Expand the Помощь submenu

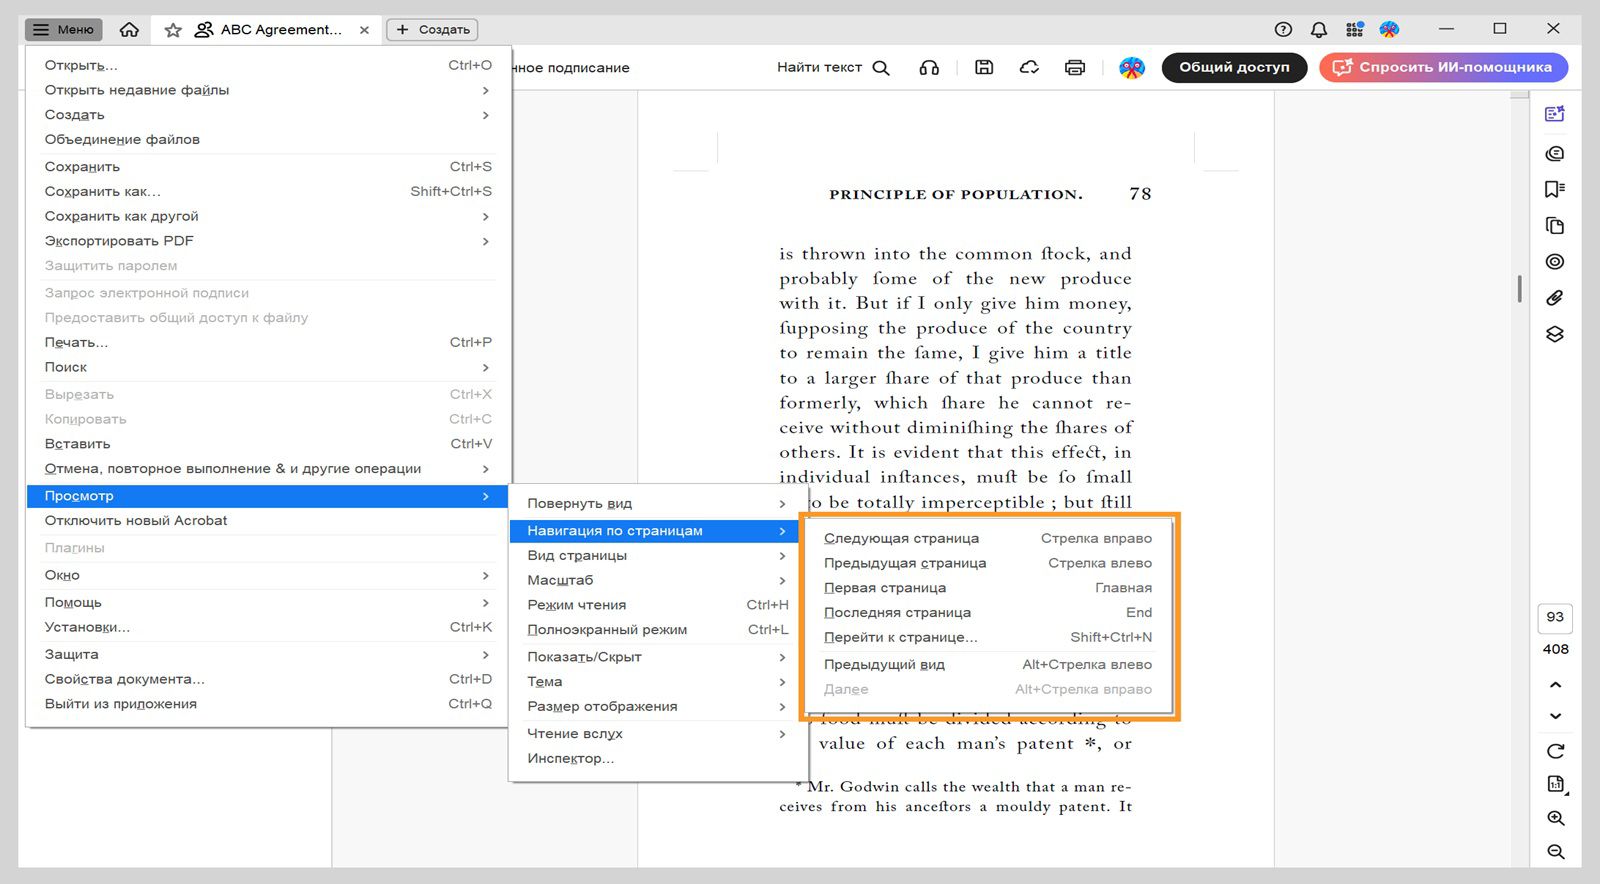tap(268, 602)
